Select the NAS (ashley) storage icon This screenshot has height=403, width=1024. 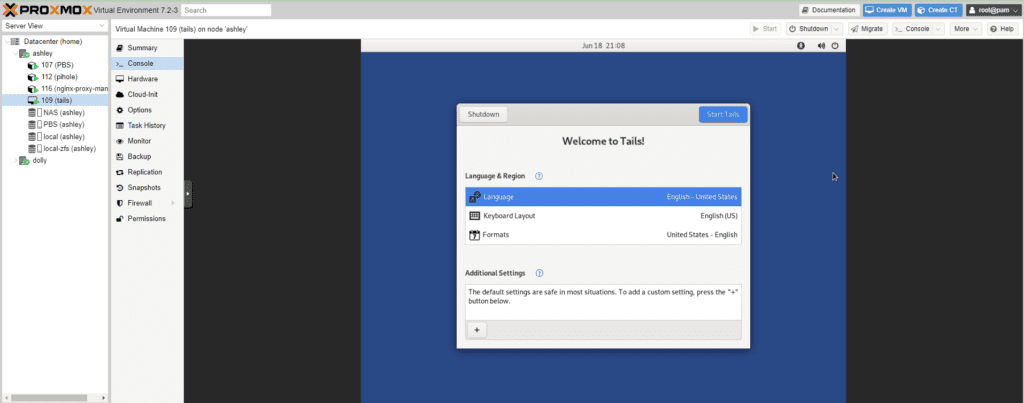pyautogui.click(x=33, y=112)
